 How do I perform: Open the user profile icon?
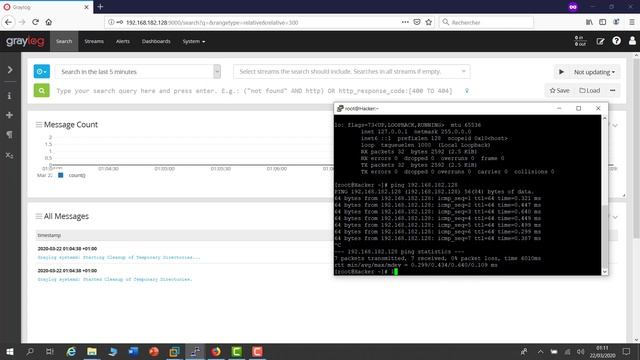tap(632, 41)
